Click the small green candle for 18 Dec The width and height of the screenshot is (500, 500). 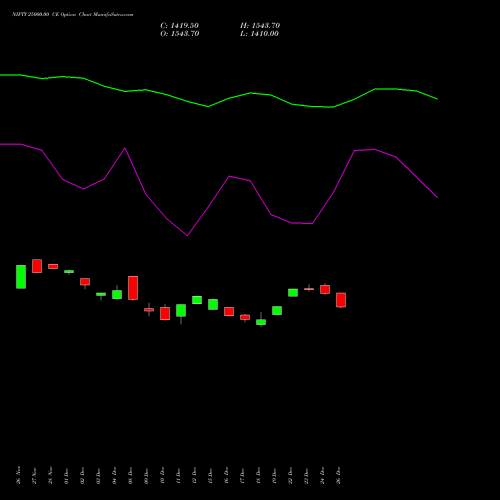coord(261,322)
